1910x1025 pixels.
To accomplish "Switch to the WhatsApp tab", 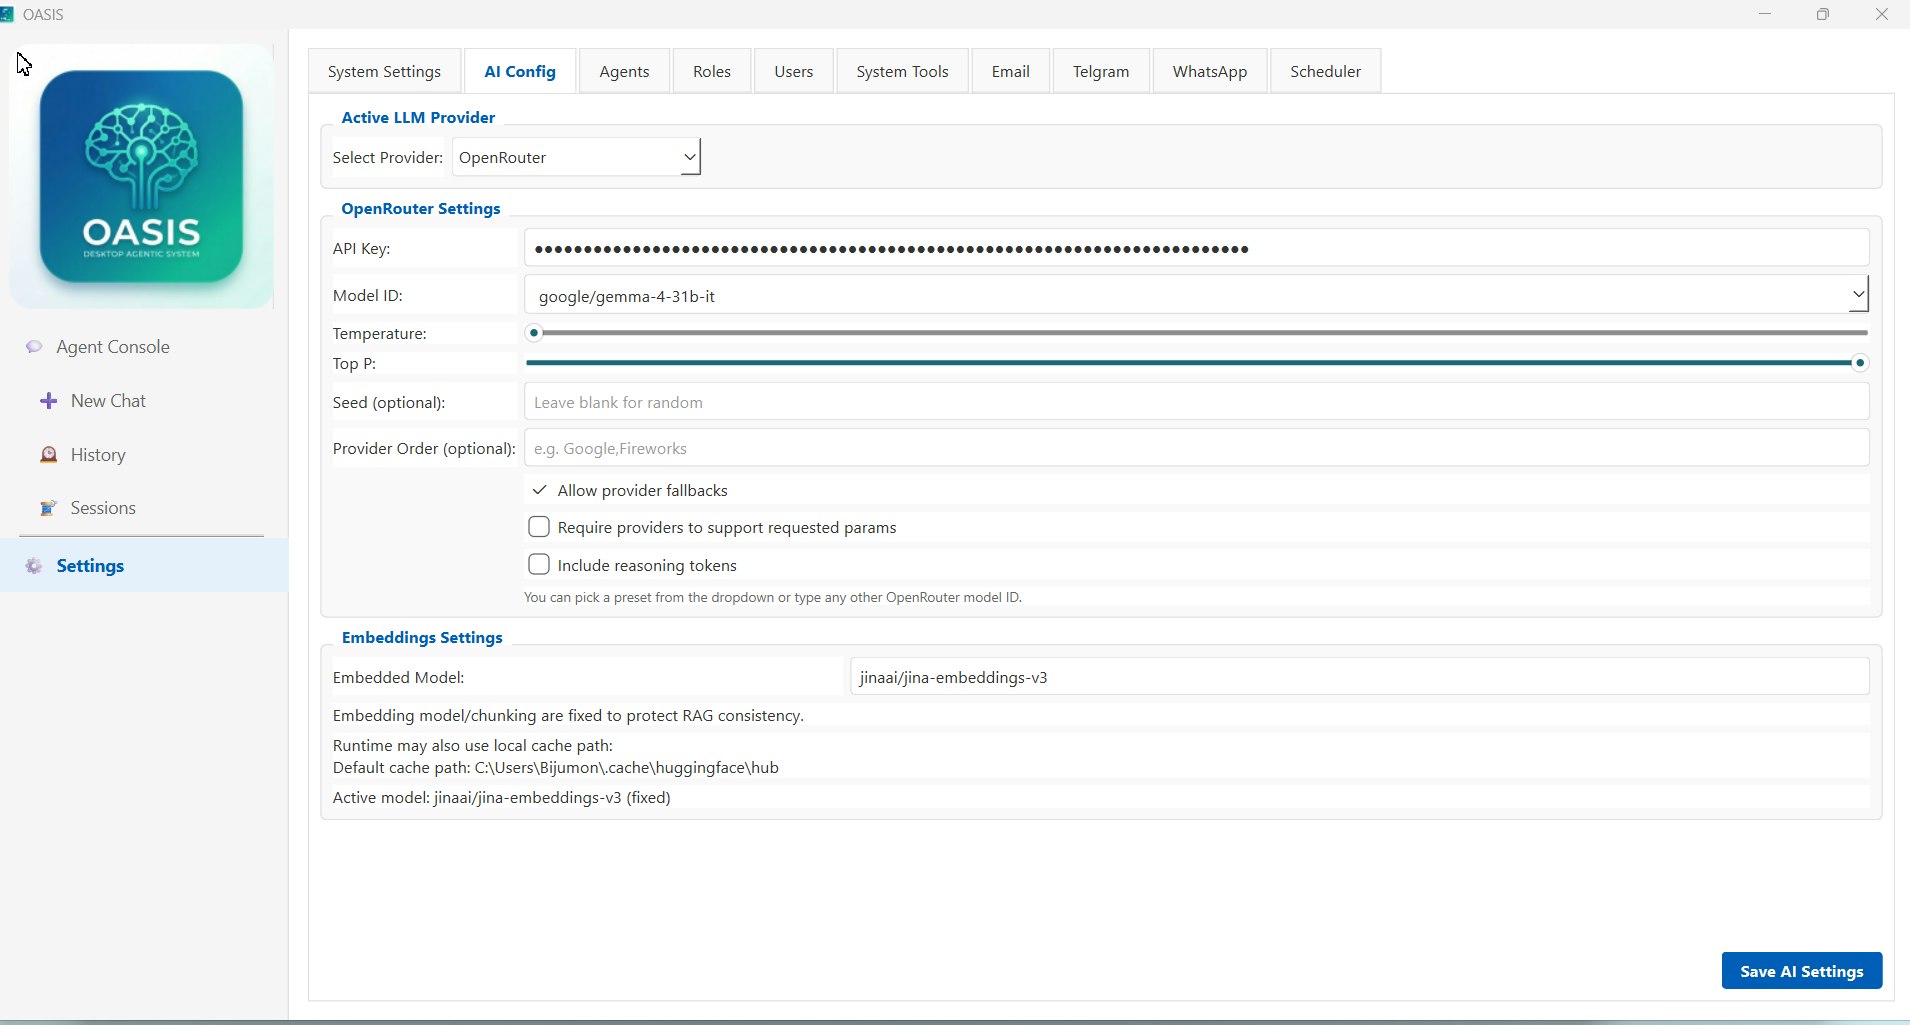I will click(x=1210, y=71).
